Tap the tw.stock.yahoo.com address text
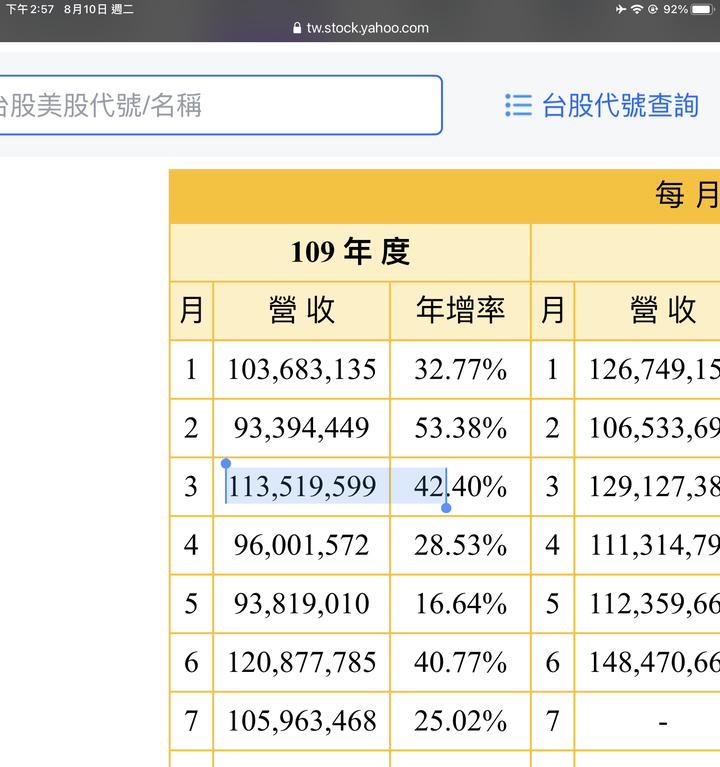 (x=367, y=28)
